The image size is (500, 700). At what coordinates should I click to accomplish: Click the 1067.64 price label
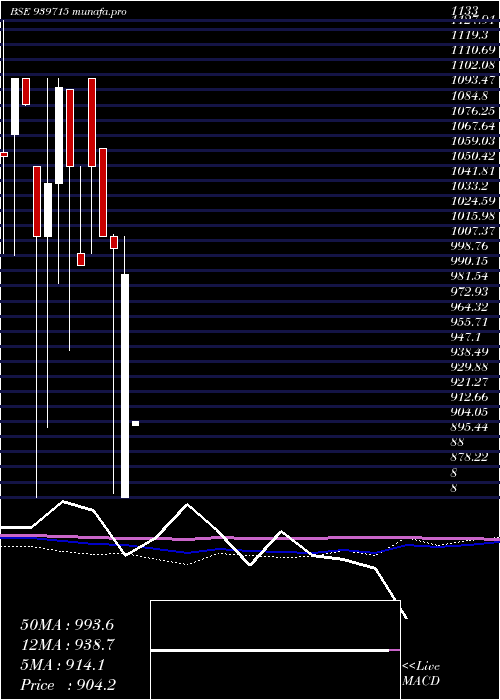point(473,125)
